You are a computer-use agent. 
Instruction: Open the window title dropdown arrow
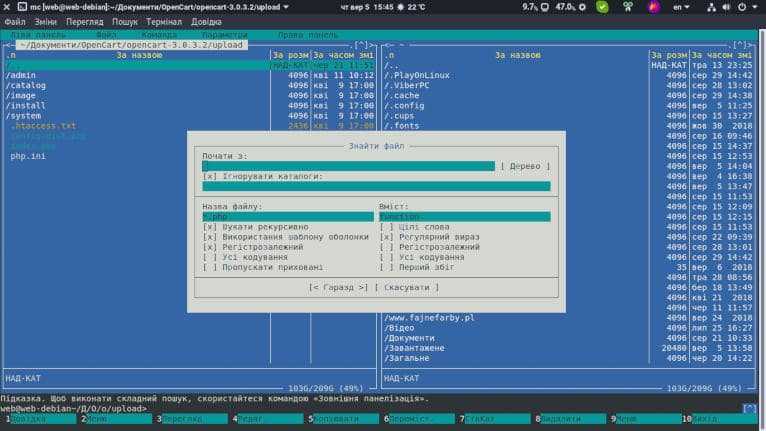(286, 7)
